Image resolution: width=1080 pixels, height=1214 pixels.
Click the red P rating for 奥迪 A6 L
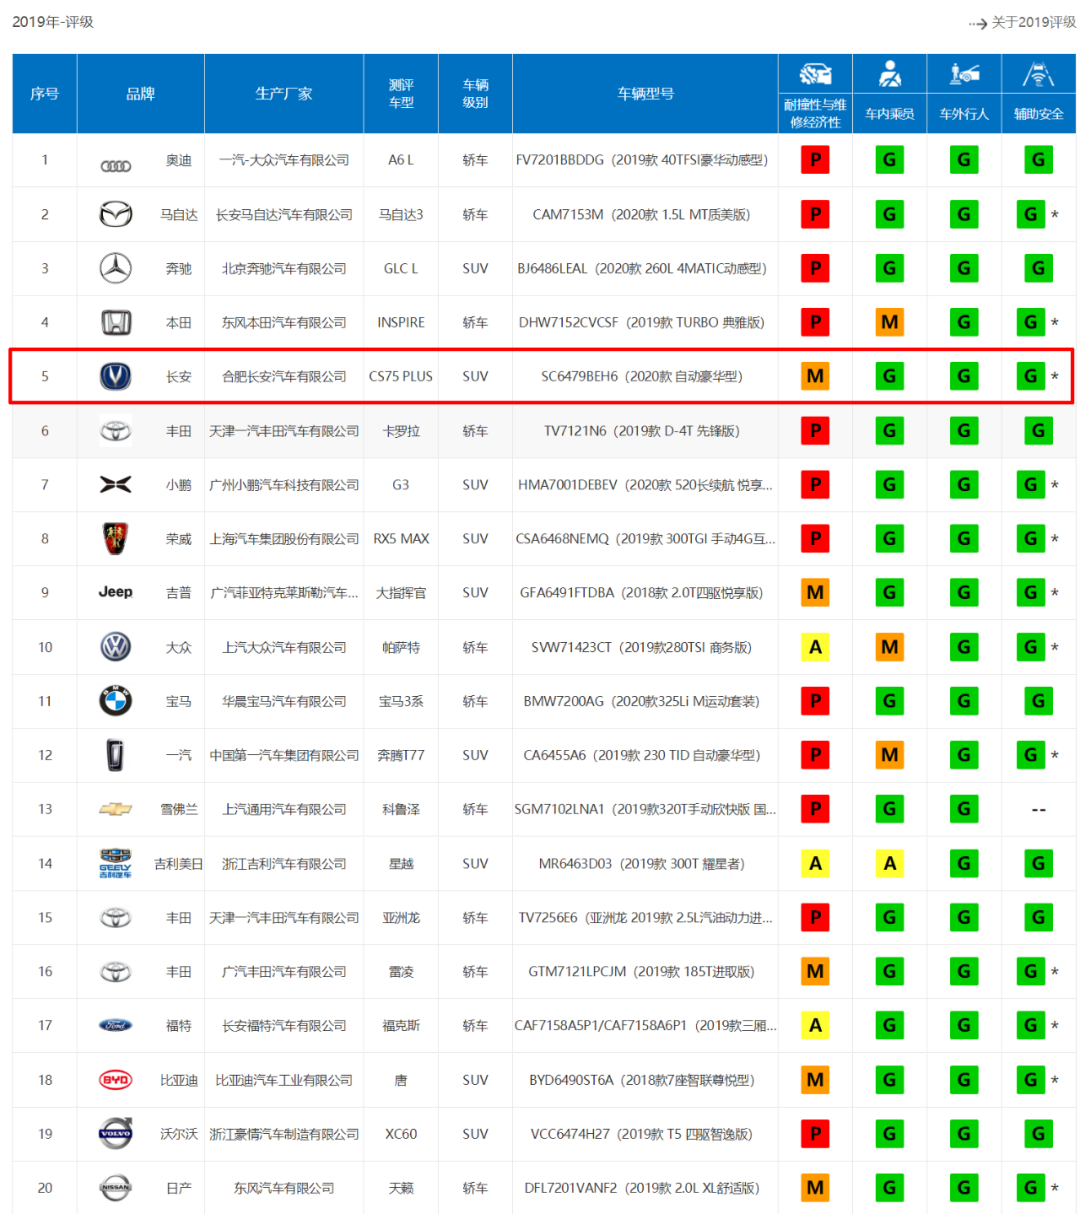point(815,160)
